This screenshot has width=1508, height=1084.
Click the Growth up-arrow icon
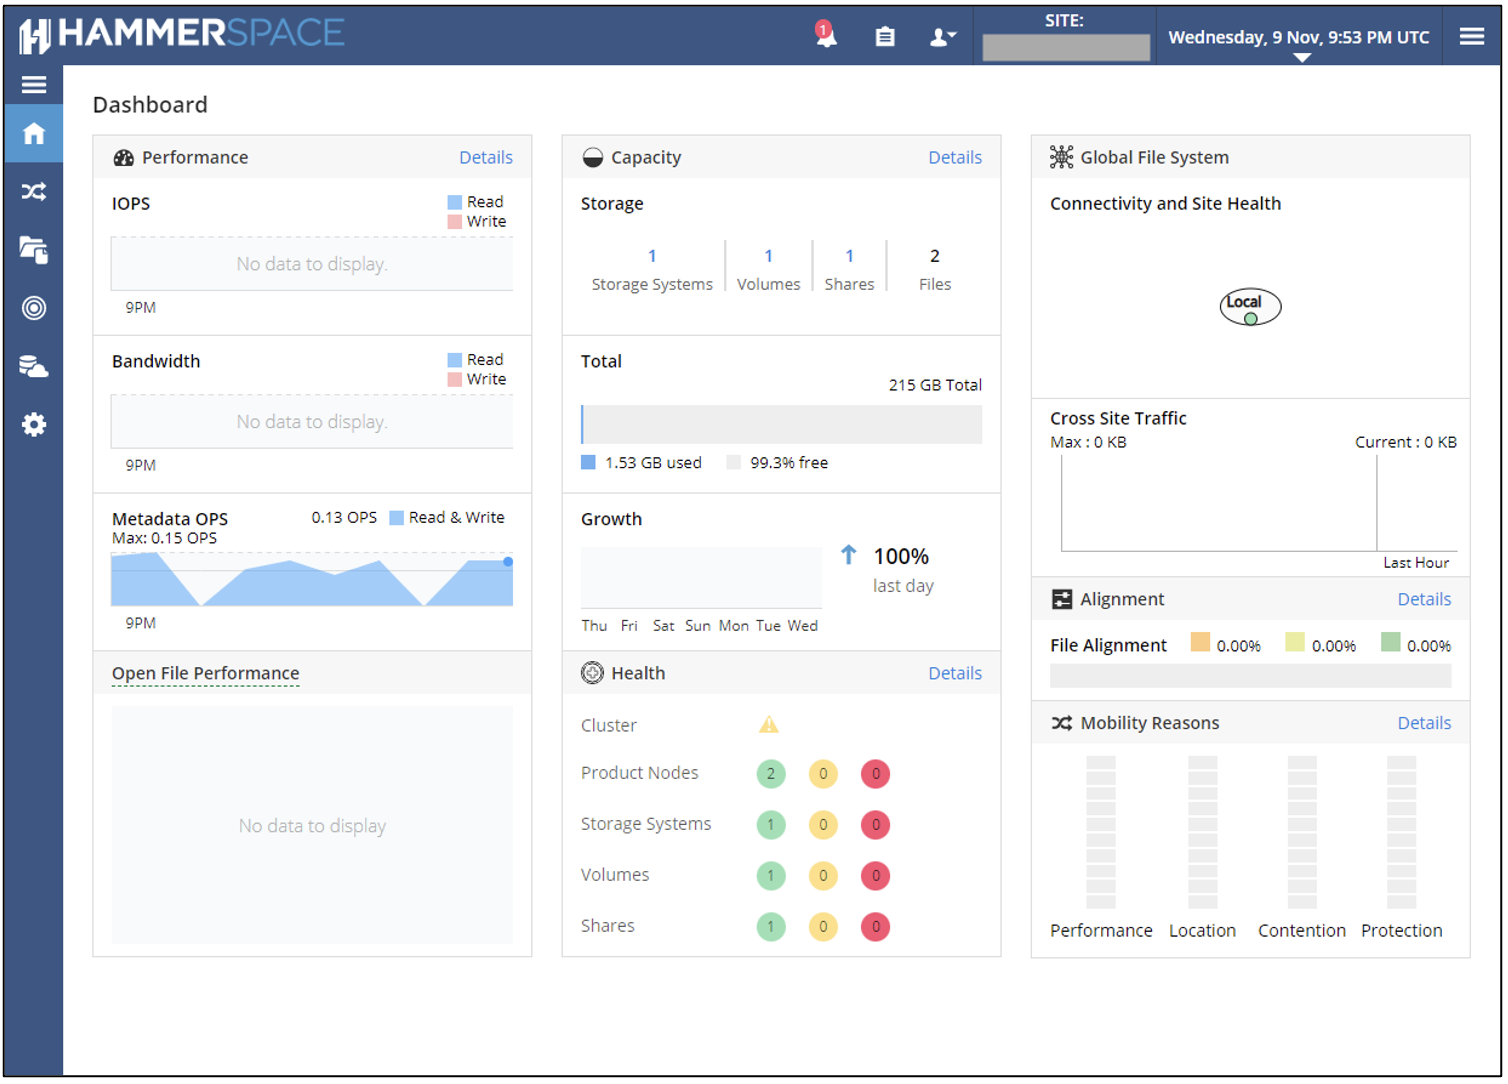pos(849,554)
